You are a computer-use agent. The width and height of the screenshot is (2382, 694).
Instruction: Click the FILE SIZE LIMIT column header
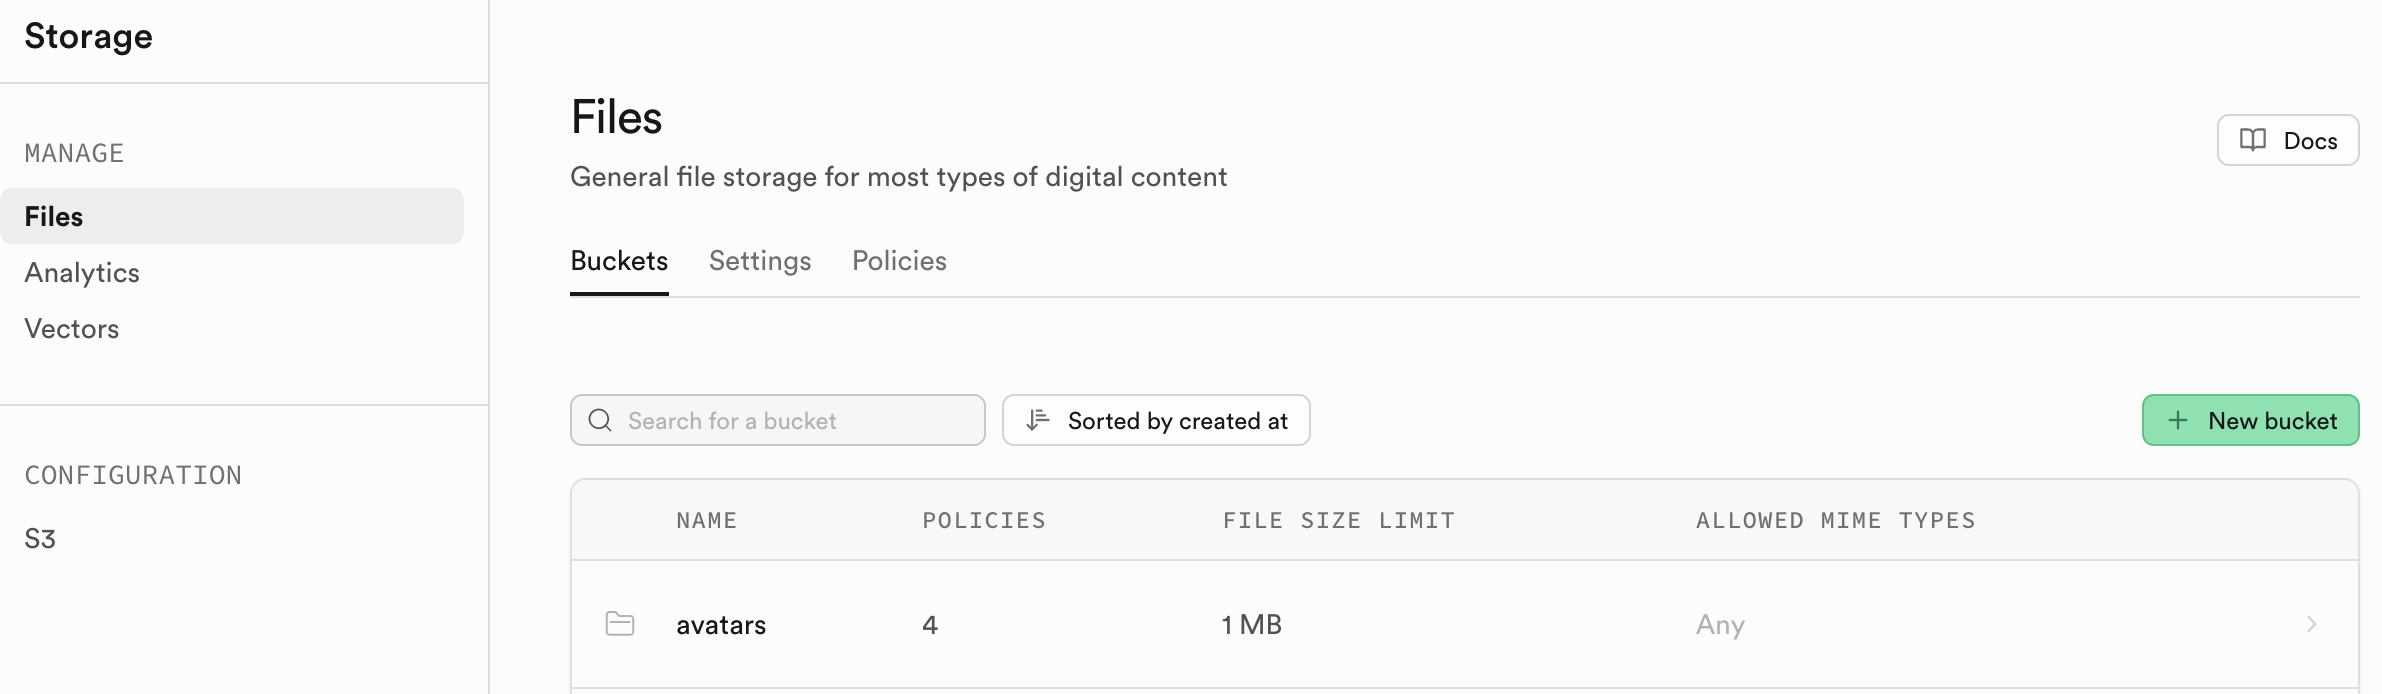[x=1338, y=520]
